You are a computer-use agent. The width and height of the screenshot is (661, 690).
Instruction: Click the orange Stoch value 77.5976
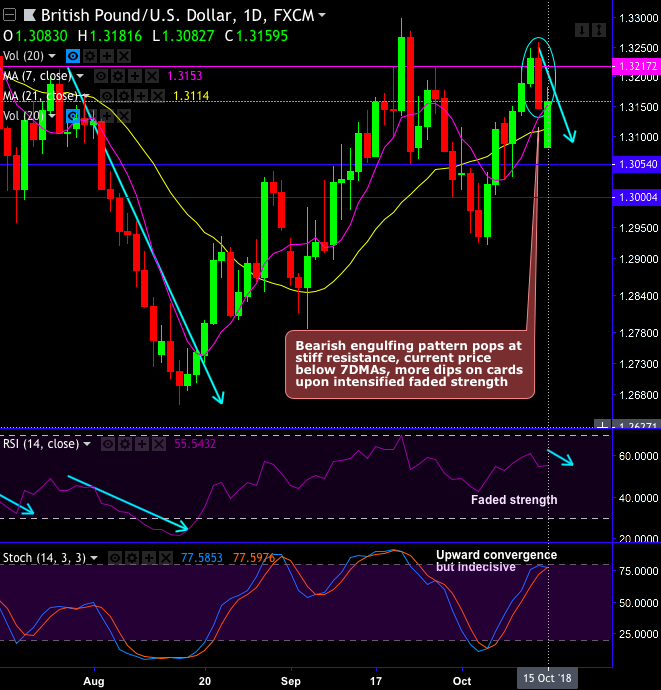pyautogui.click(x=254, y=558)
